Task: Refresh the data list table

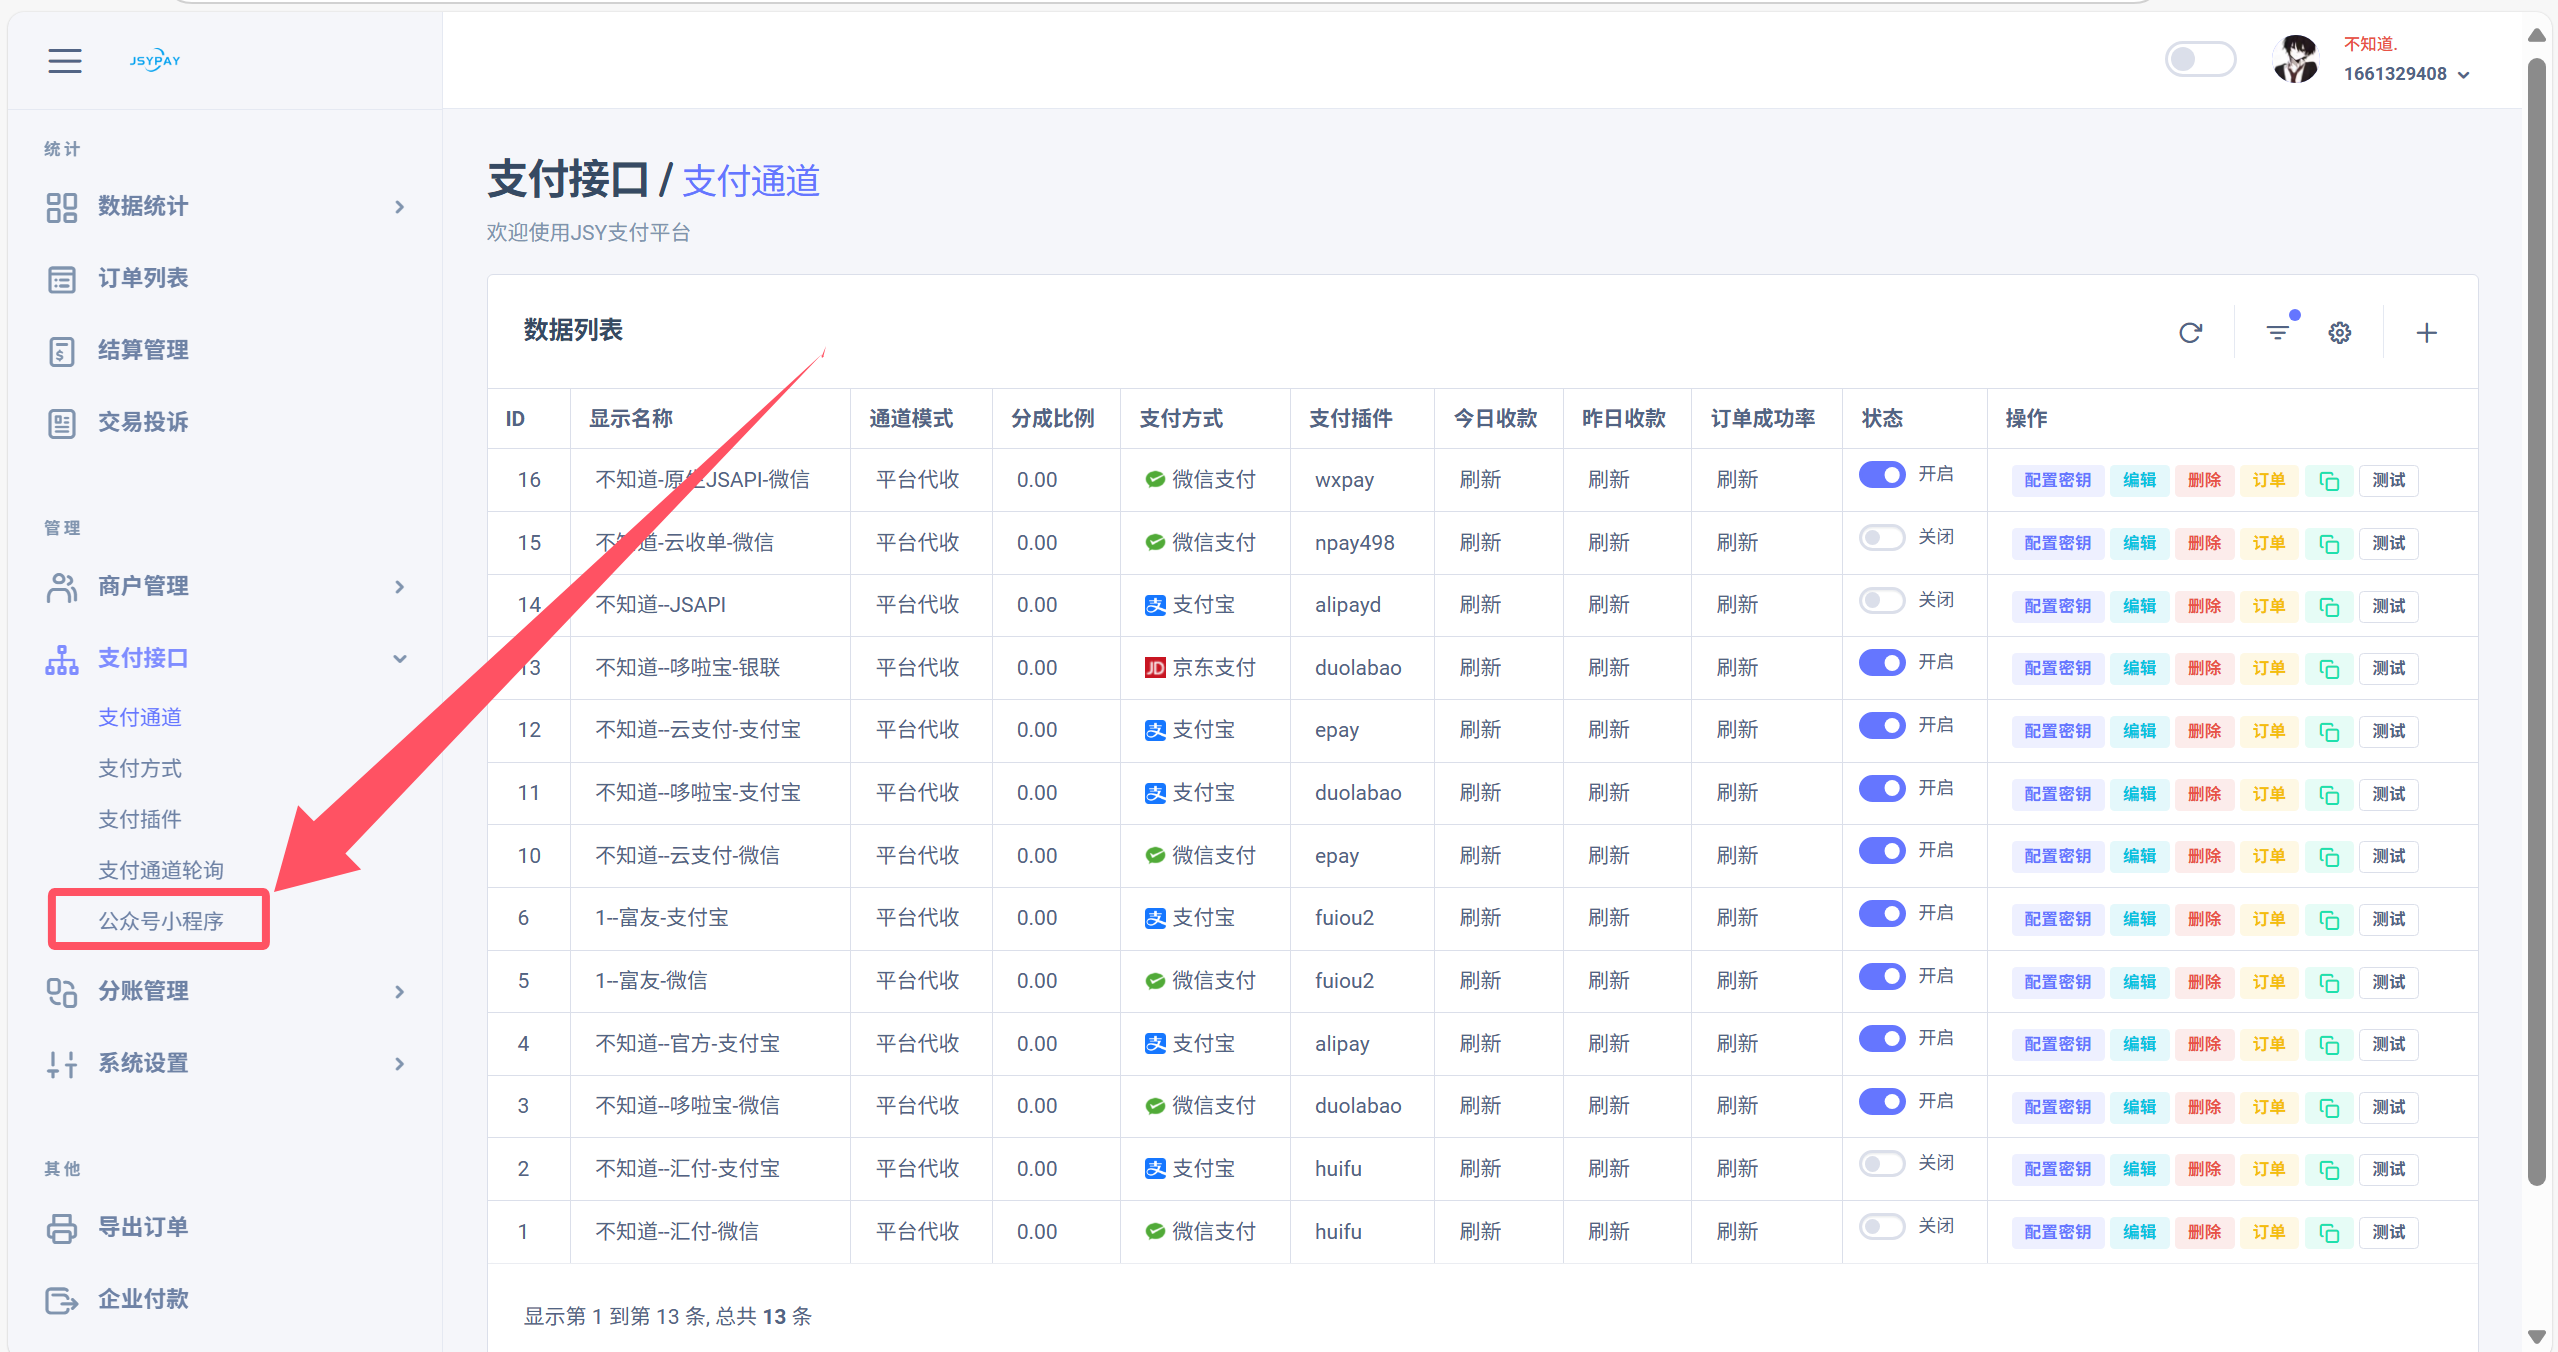Action: 2190,333
